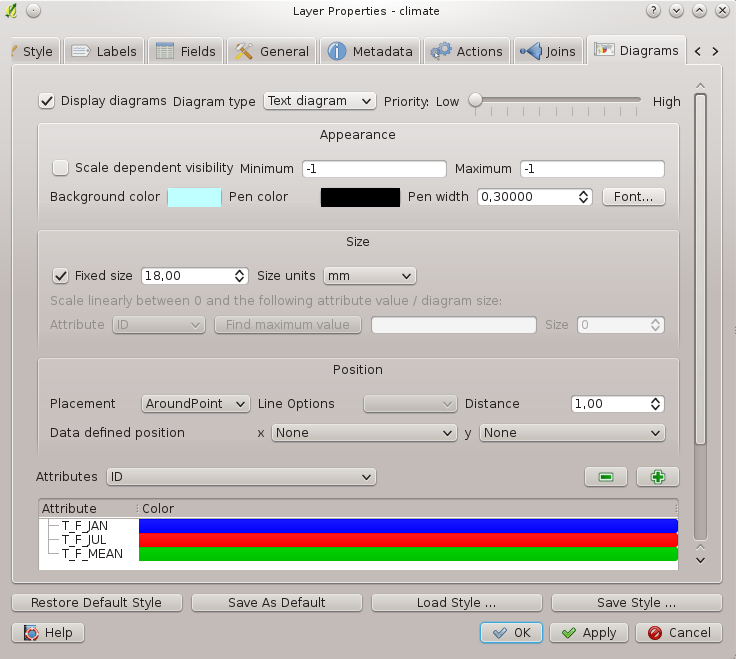Click the Minimum scale input field

pos(374,169)
